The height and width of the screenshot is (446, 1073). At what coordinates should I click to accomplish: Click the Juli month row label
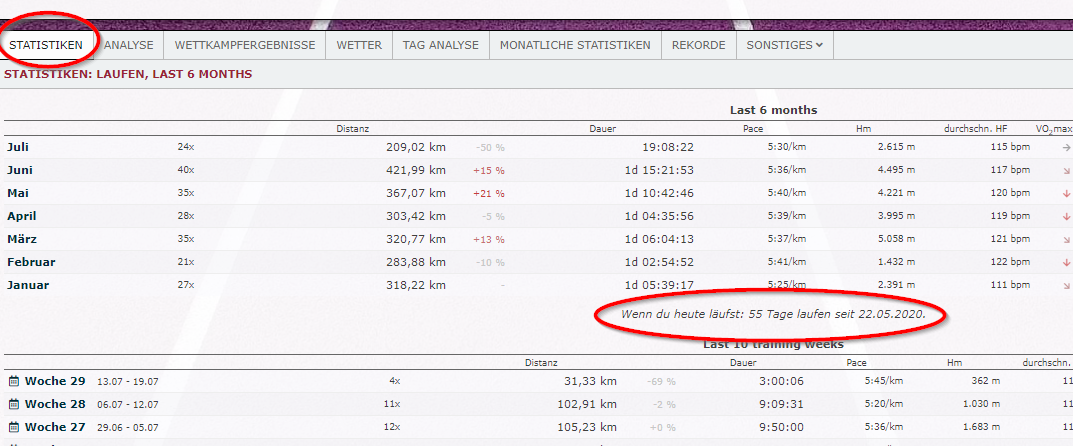click(x=18, y=147)
